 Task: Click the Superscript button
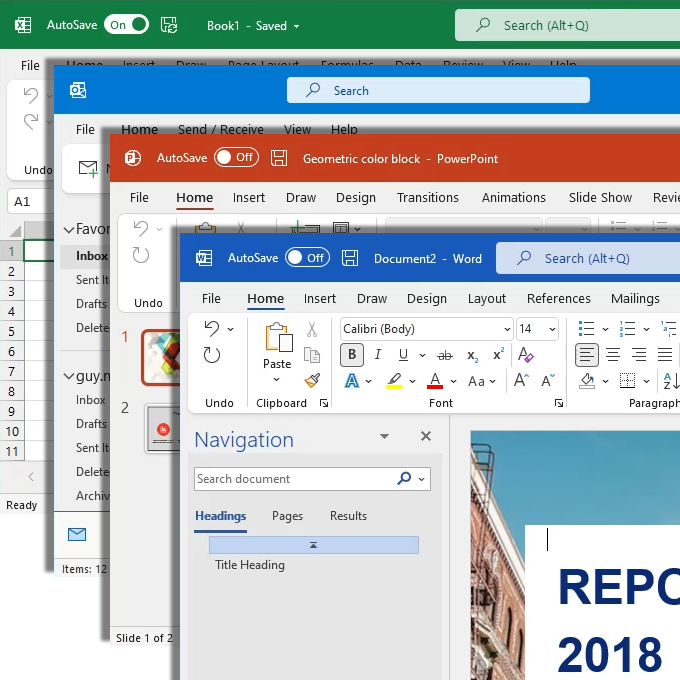[x=498, y=355]
